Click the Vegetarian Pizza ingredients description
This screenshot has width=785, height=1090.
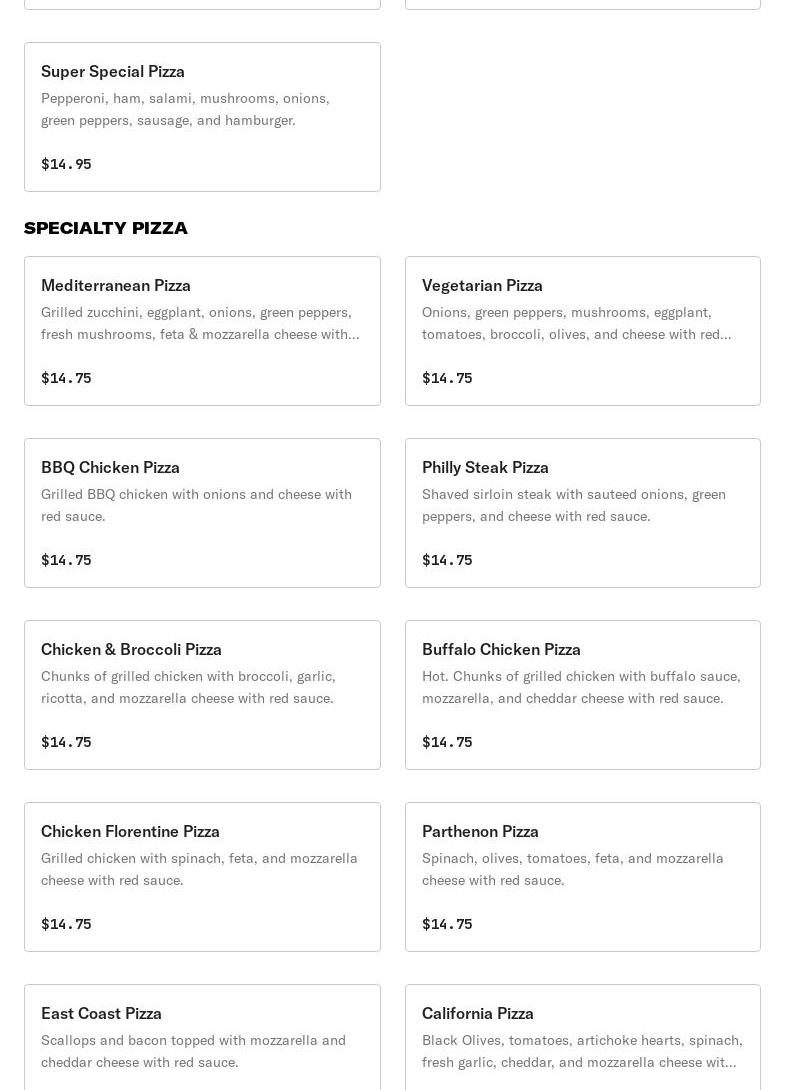(x=576, y=323)
